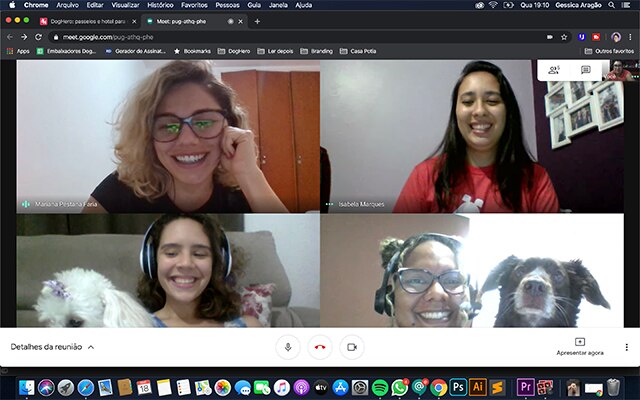Open the meeting chat icon
This screenshot has height=400, width=640.
click(x=585, y=70)
